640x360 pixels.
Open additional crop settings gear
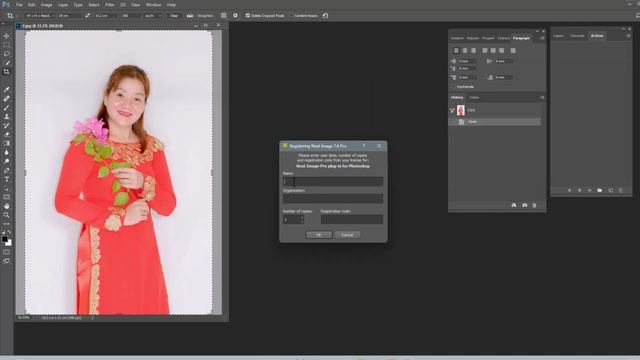point(235,16)
